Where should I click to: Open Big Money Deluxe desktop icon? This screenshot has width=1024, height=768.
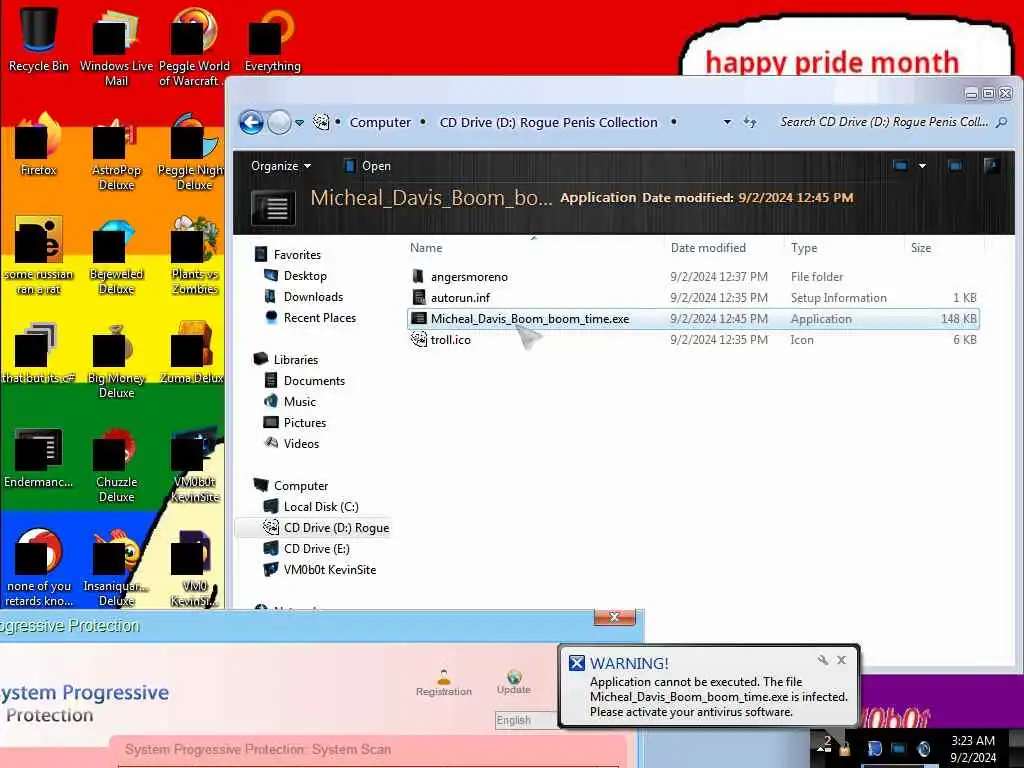coord(116,360)
